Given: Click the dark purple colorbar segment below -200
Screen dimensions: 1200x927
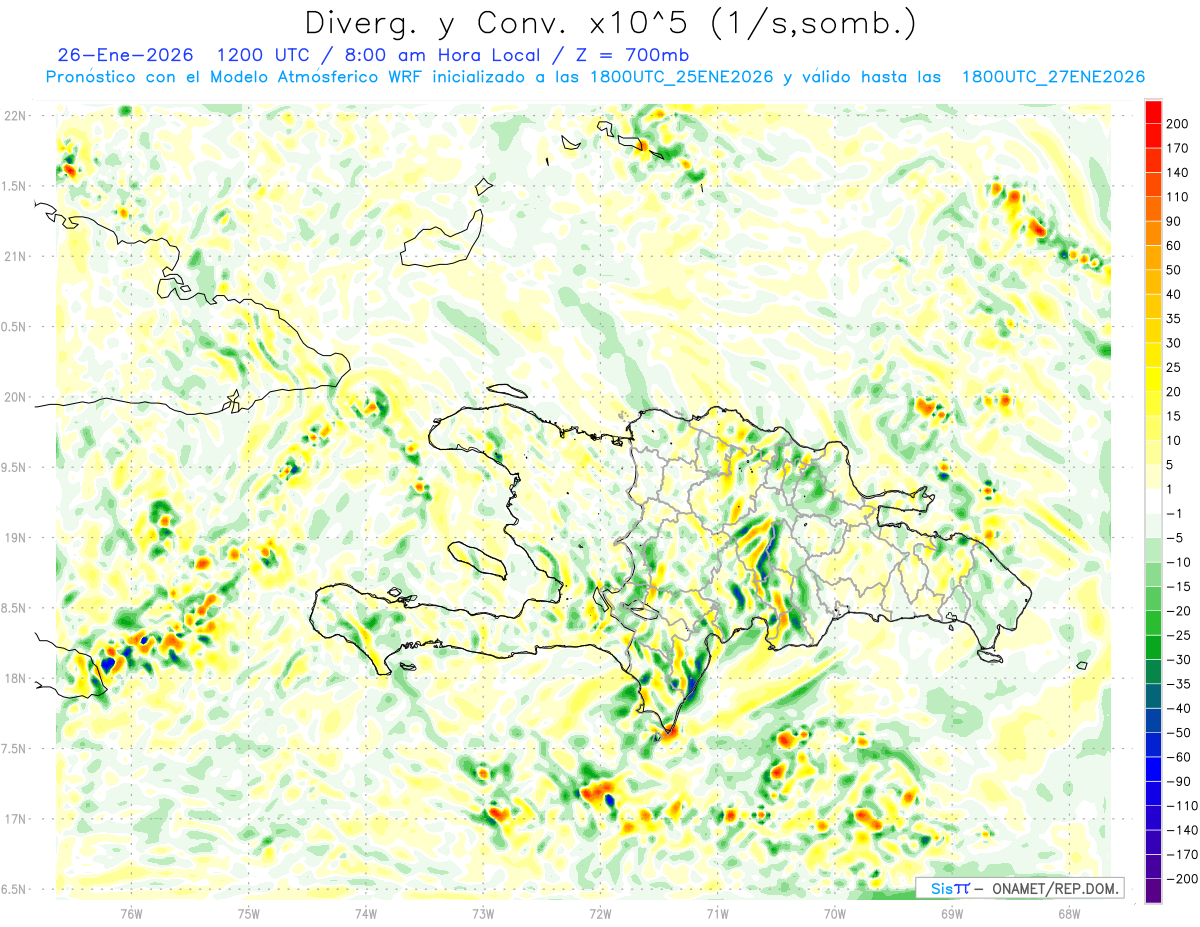Looking at the screenshot, I should pos(1153,890).
